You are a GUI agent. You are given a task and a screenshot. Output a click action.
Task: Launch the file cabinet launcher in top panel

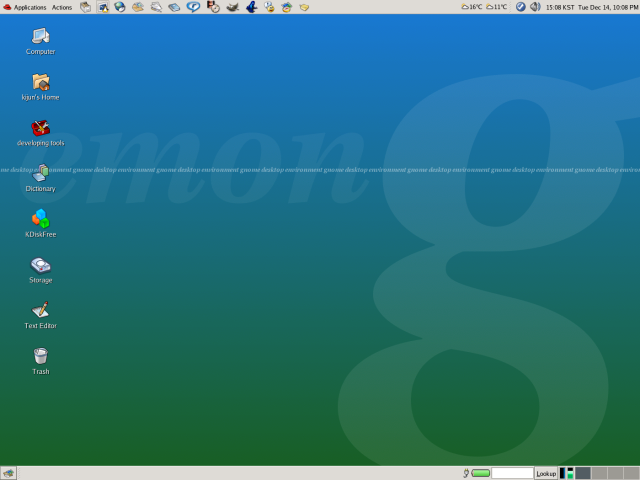pos(85,7)
